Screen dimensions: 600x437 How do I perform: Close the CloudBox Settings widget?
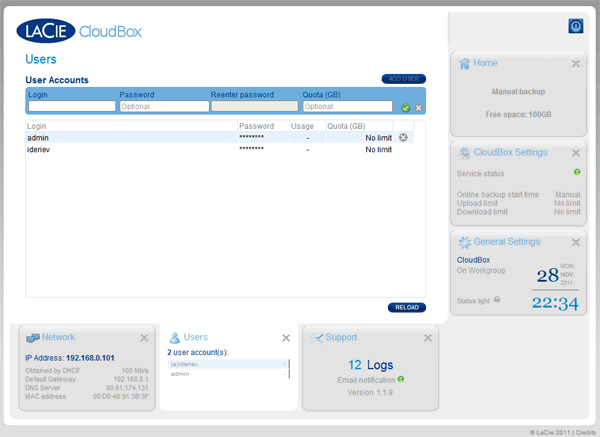[x=576, y=153]
